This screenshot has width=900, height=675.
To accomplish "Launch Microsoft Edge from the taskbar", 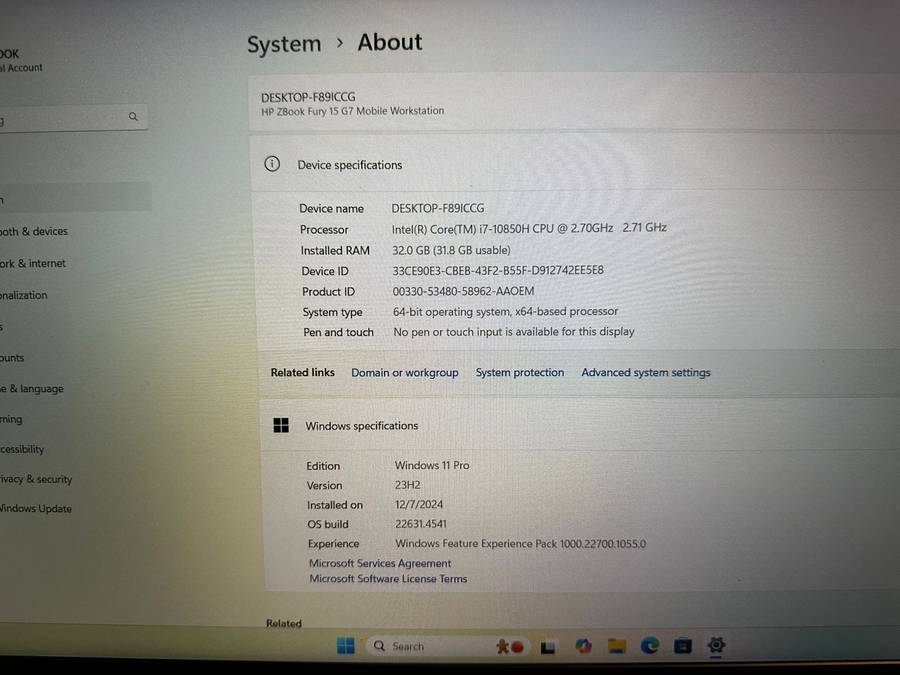I will click(651, 647).
